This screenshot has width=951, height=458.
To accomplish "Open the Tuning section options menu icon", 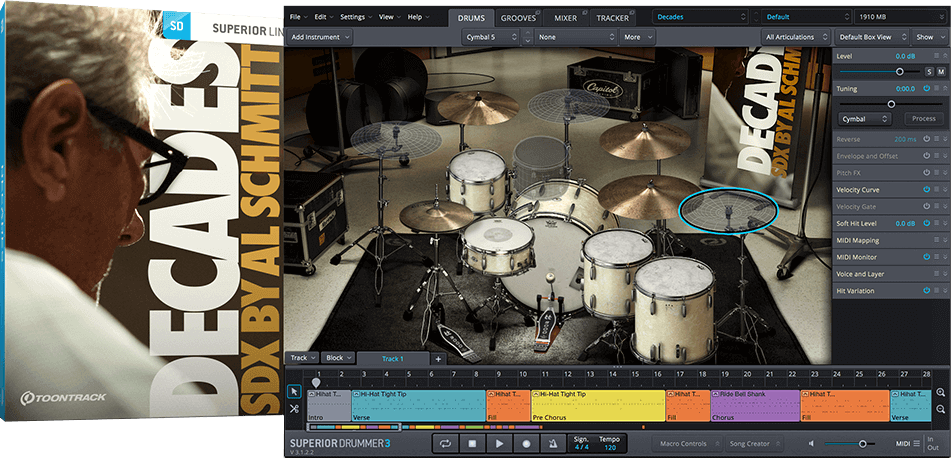I will 936,89.
